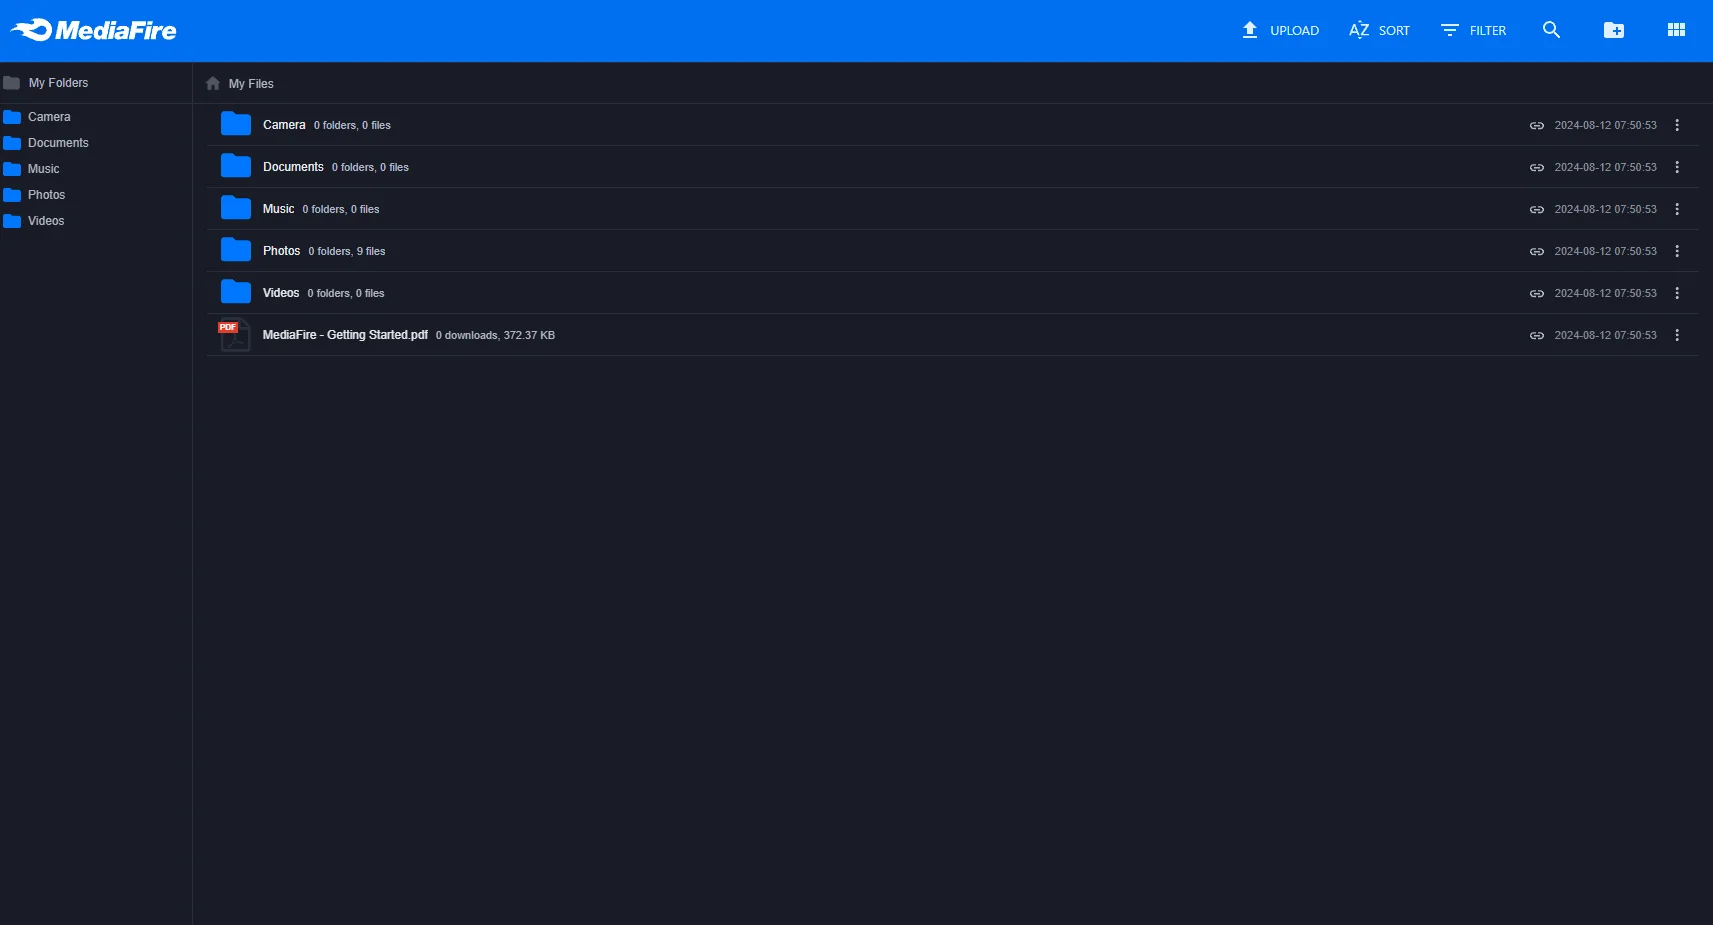Click the Photos folder icon in list

click(236, 250)
